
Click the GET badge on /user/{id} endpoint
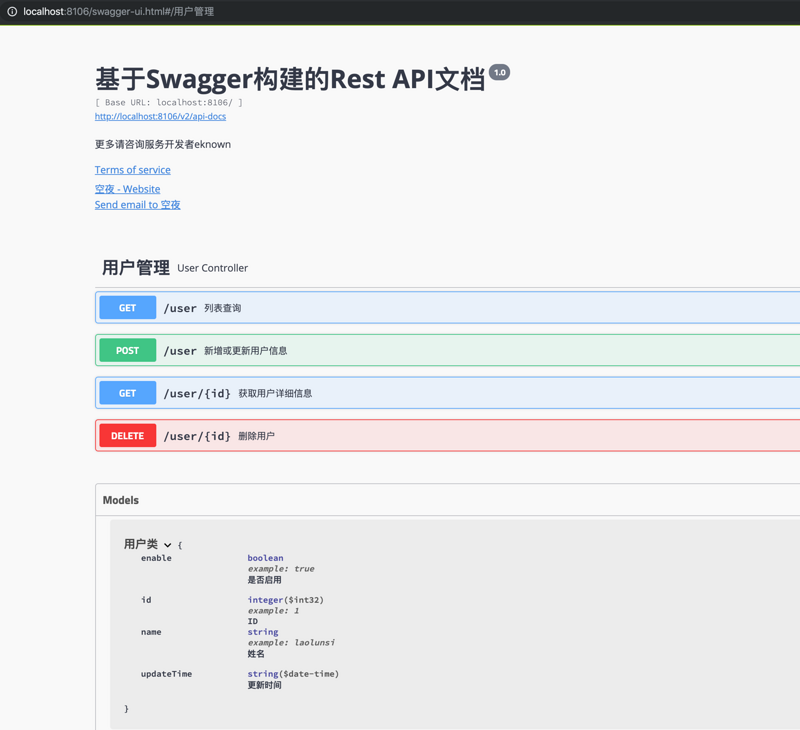click(127, 392)
